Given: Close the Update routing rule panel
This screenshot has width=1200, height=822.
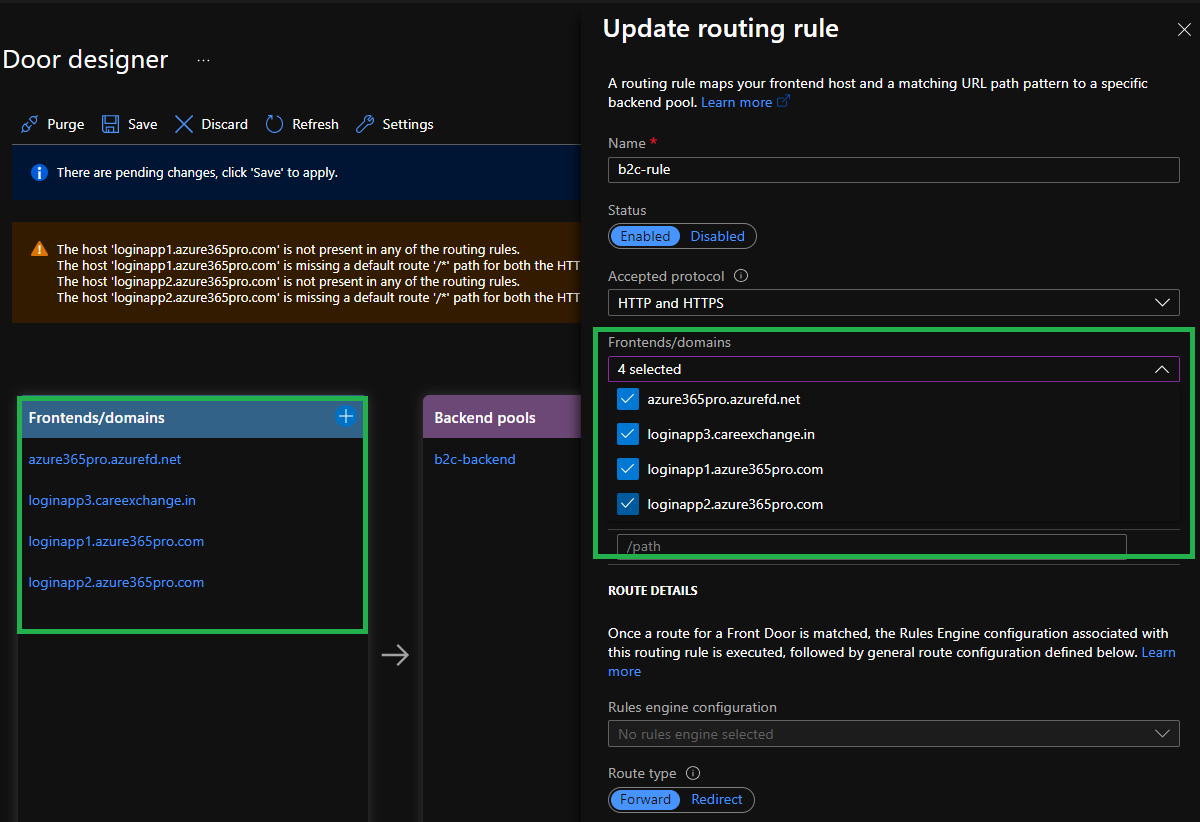Looking at the screenshot, I should (x=1184, y=30).
